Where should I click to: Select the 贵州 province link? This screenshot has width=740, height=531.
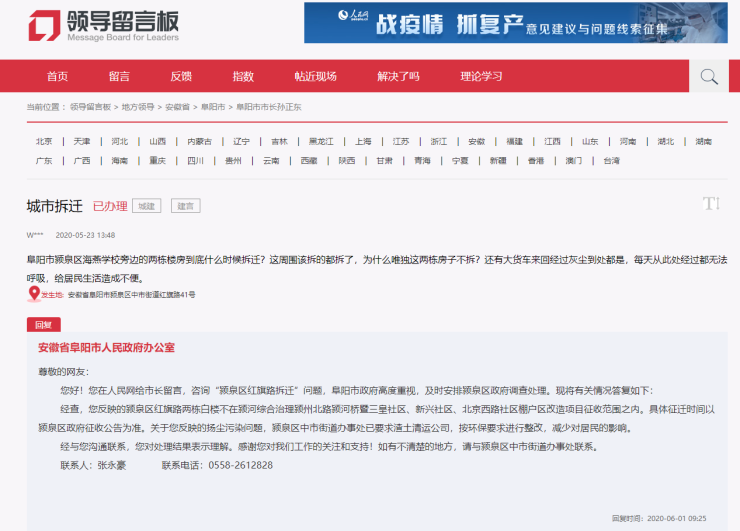click(x=233, y=160)
